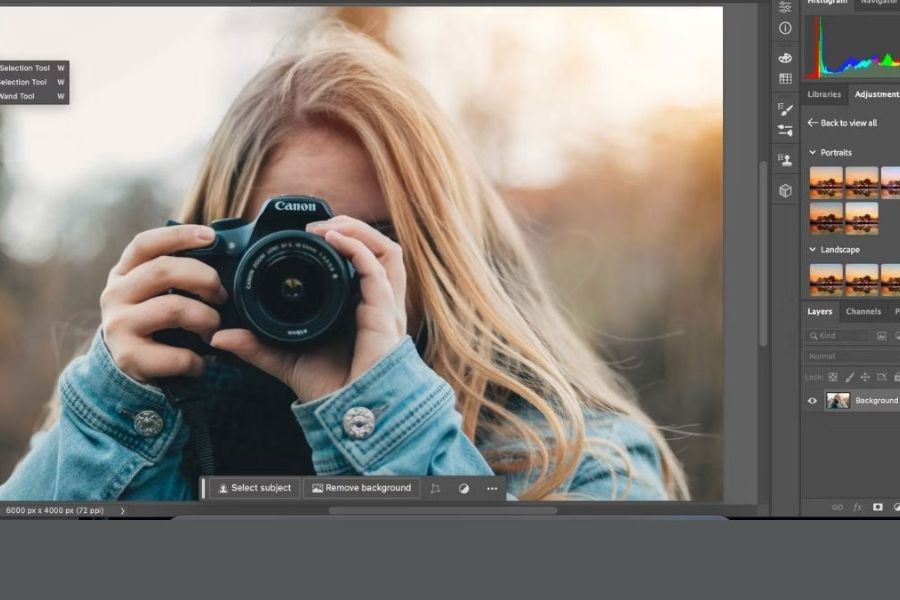This screenshot has height=600, width=900.
Task: Collapse the Landscape presets section
Action: 812,250
